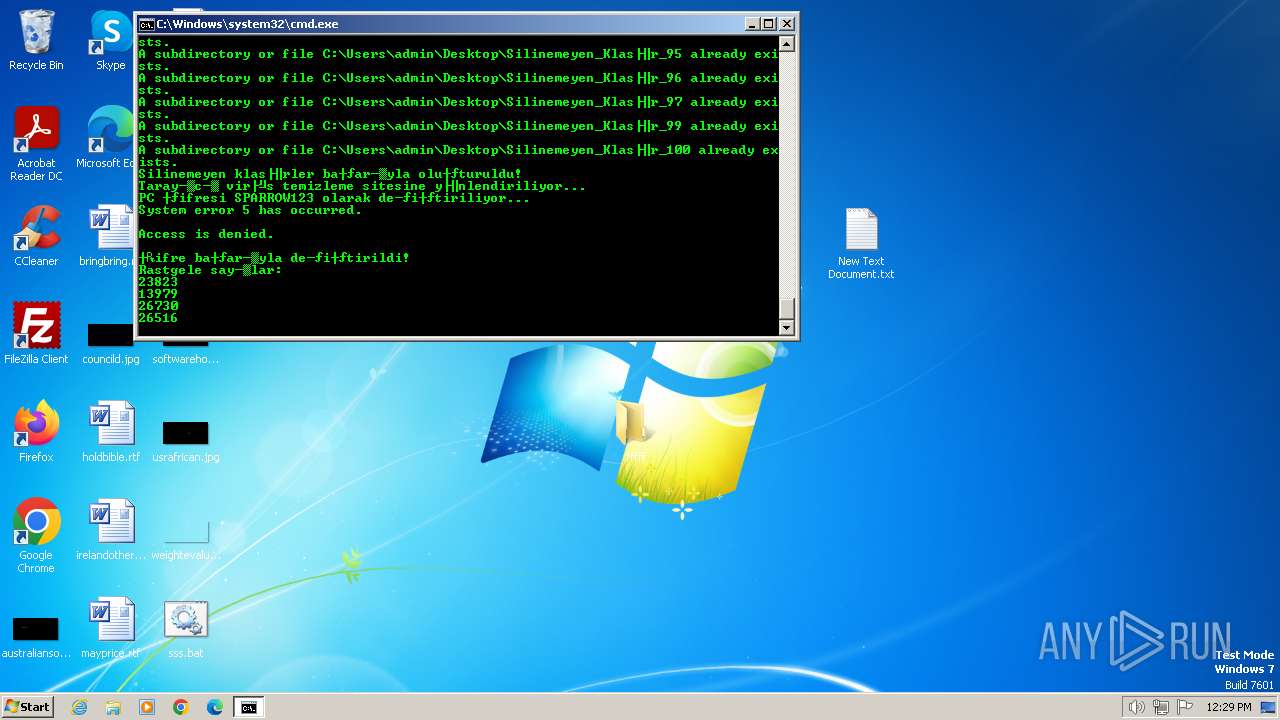Select mayprice.rtf document icon
The height and width of the screenshot is (720, 1280).
[x=111, y=628]
